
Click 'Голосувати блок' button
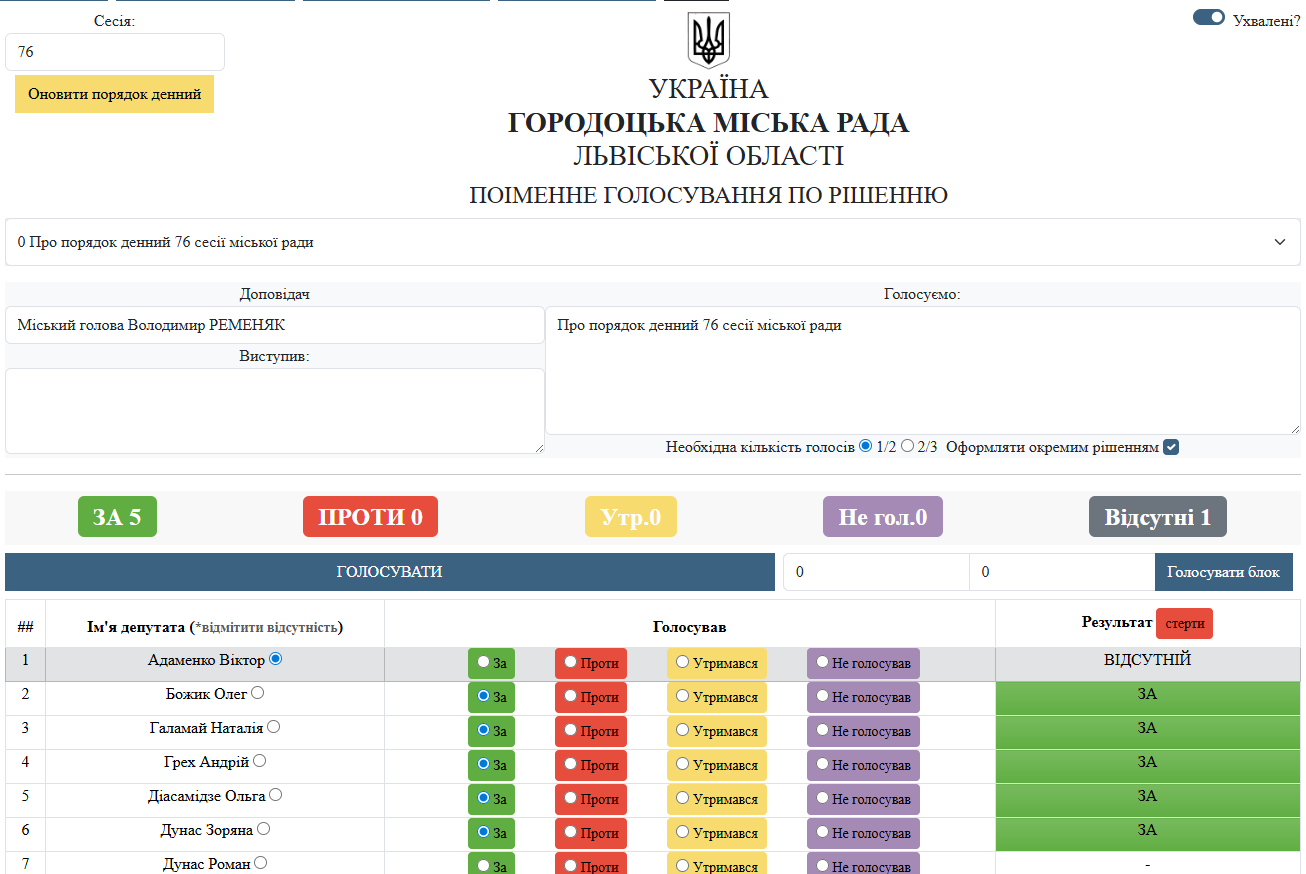[x=1224, y=572]
